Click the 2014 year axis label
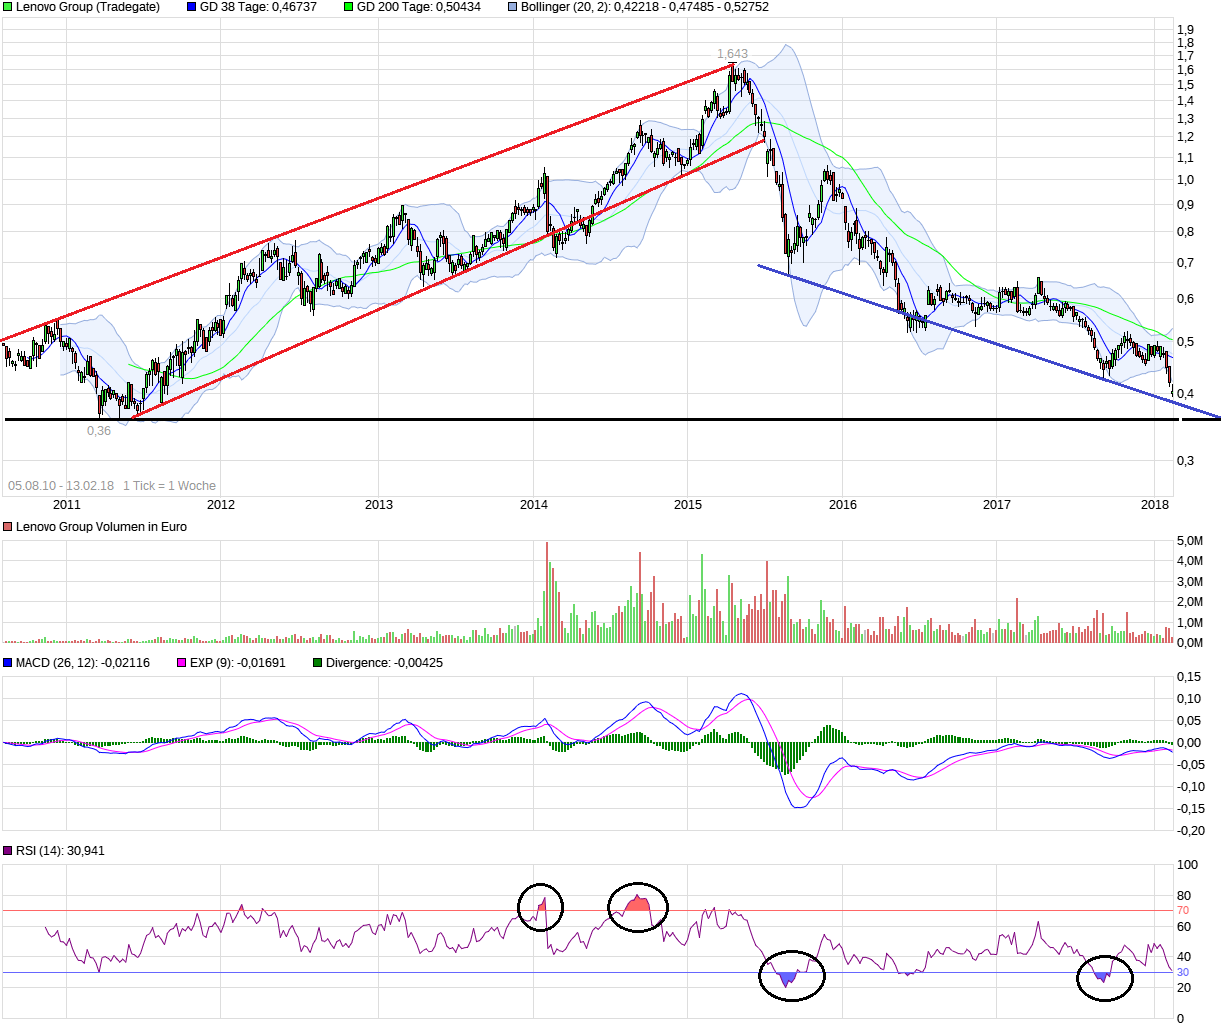This screenshot has width=1221, height=1031. 534,504
